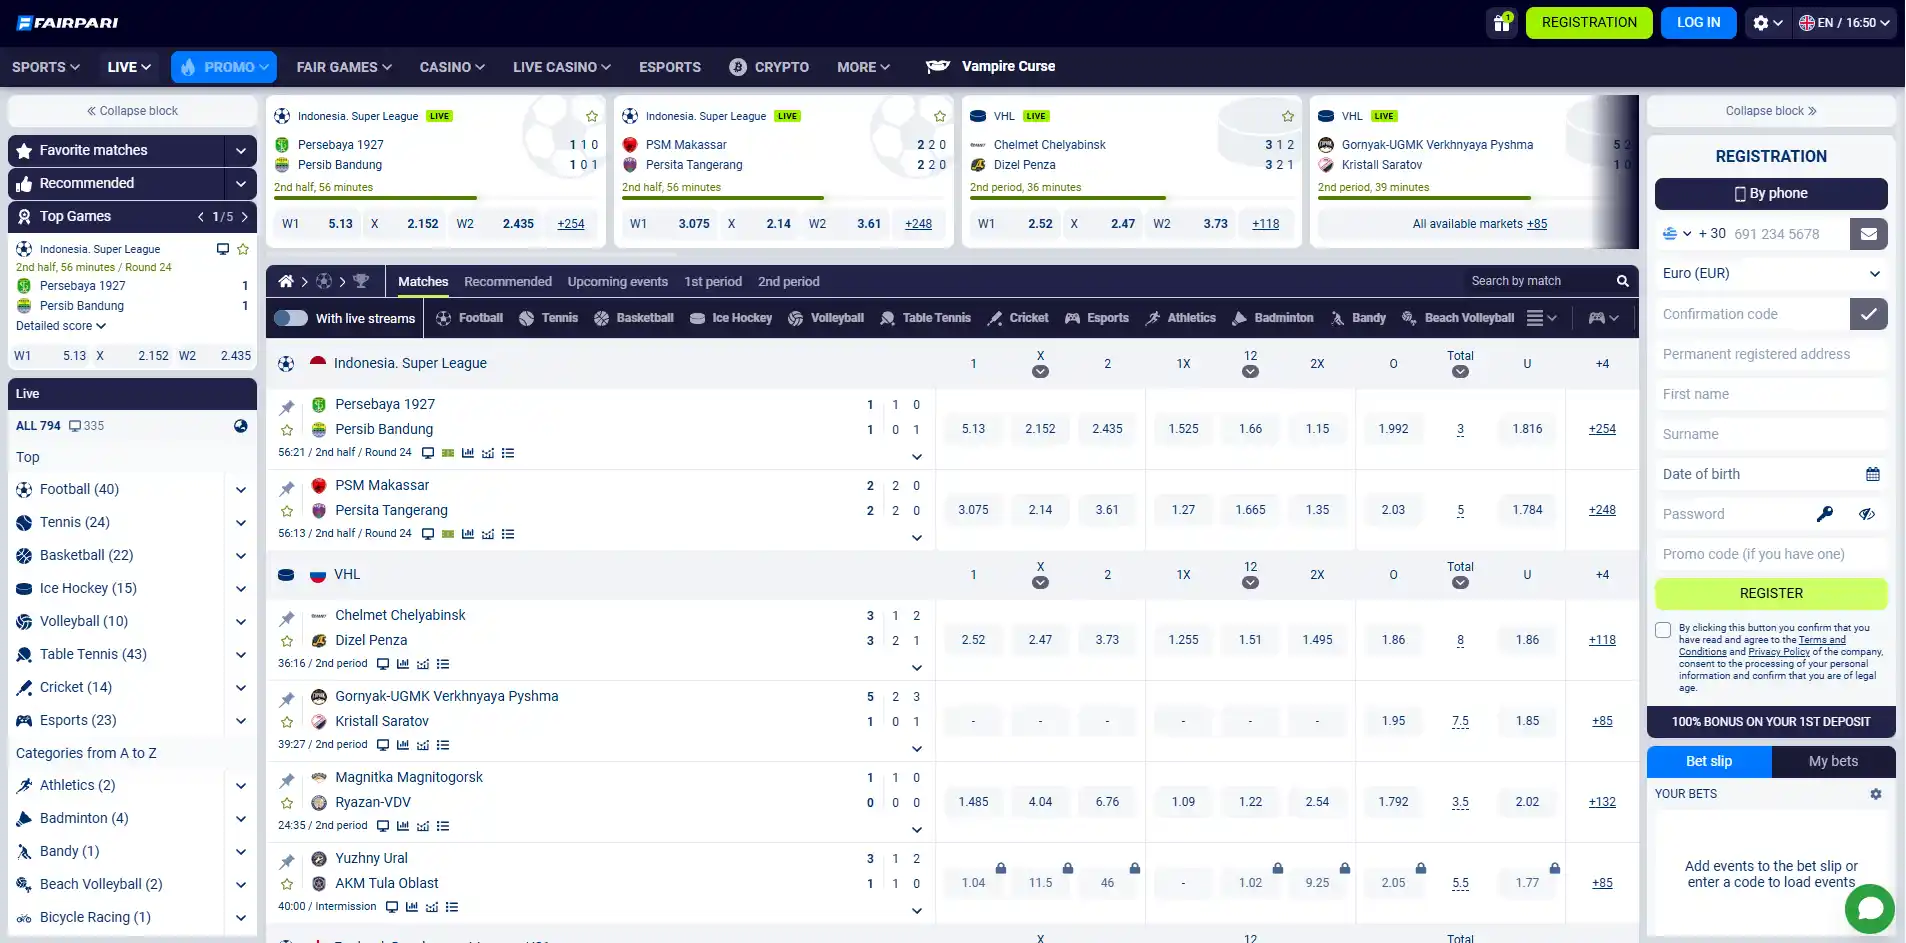Expand the Ice Hockey (15) category
The image size is (1906, 943).
240,589
